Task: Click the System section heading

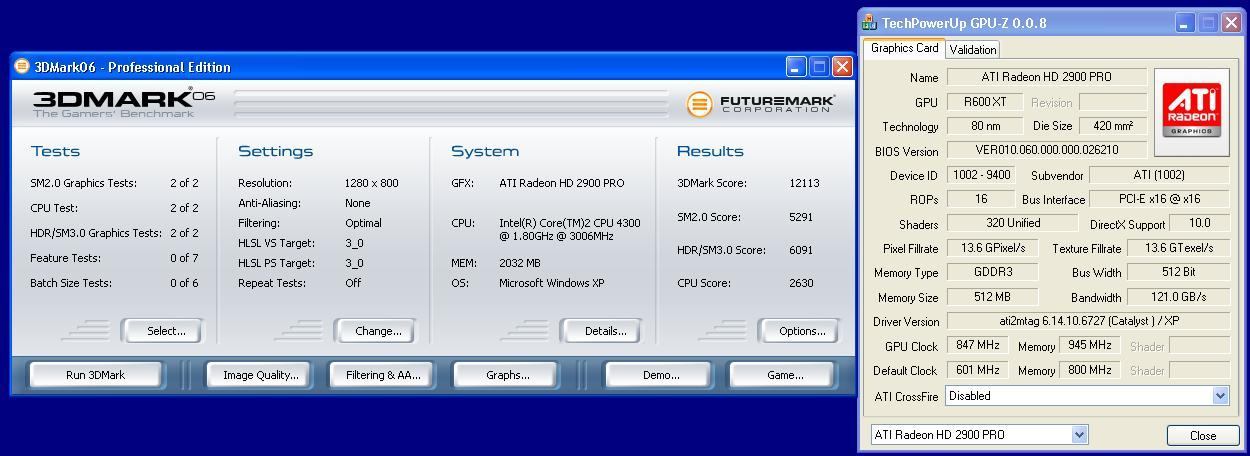Action: click(485, 151)
